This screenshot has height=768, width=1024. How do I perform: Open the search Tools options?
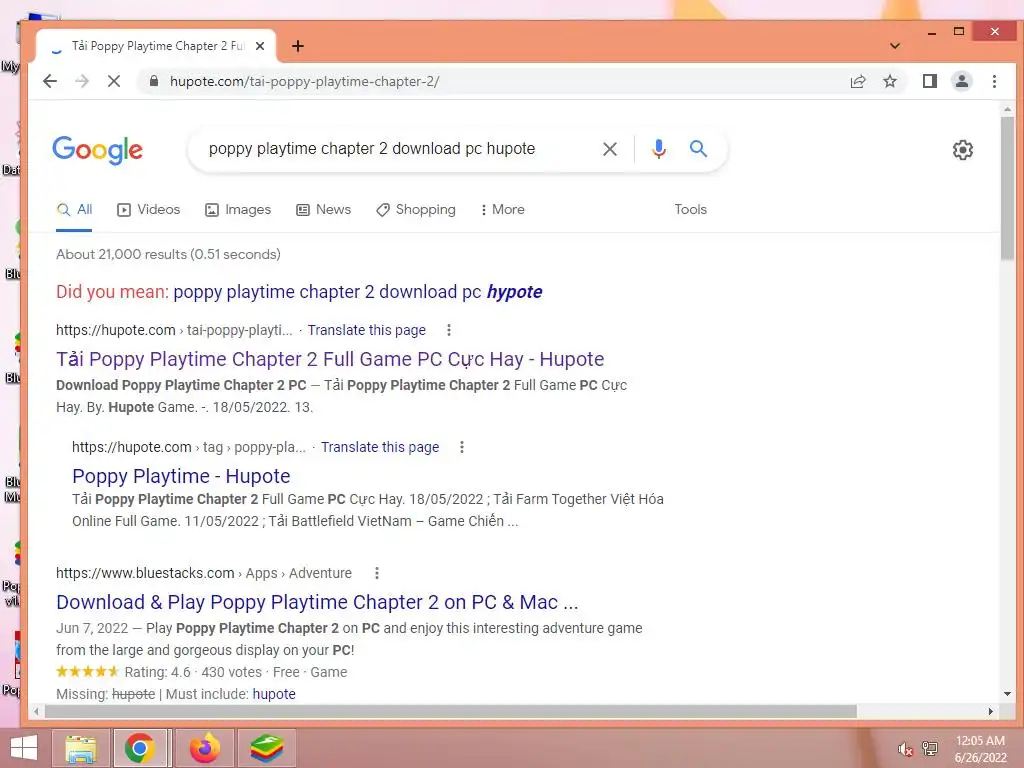tap(690, 210)
